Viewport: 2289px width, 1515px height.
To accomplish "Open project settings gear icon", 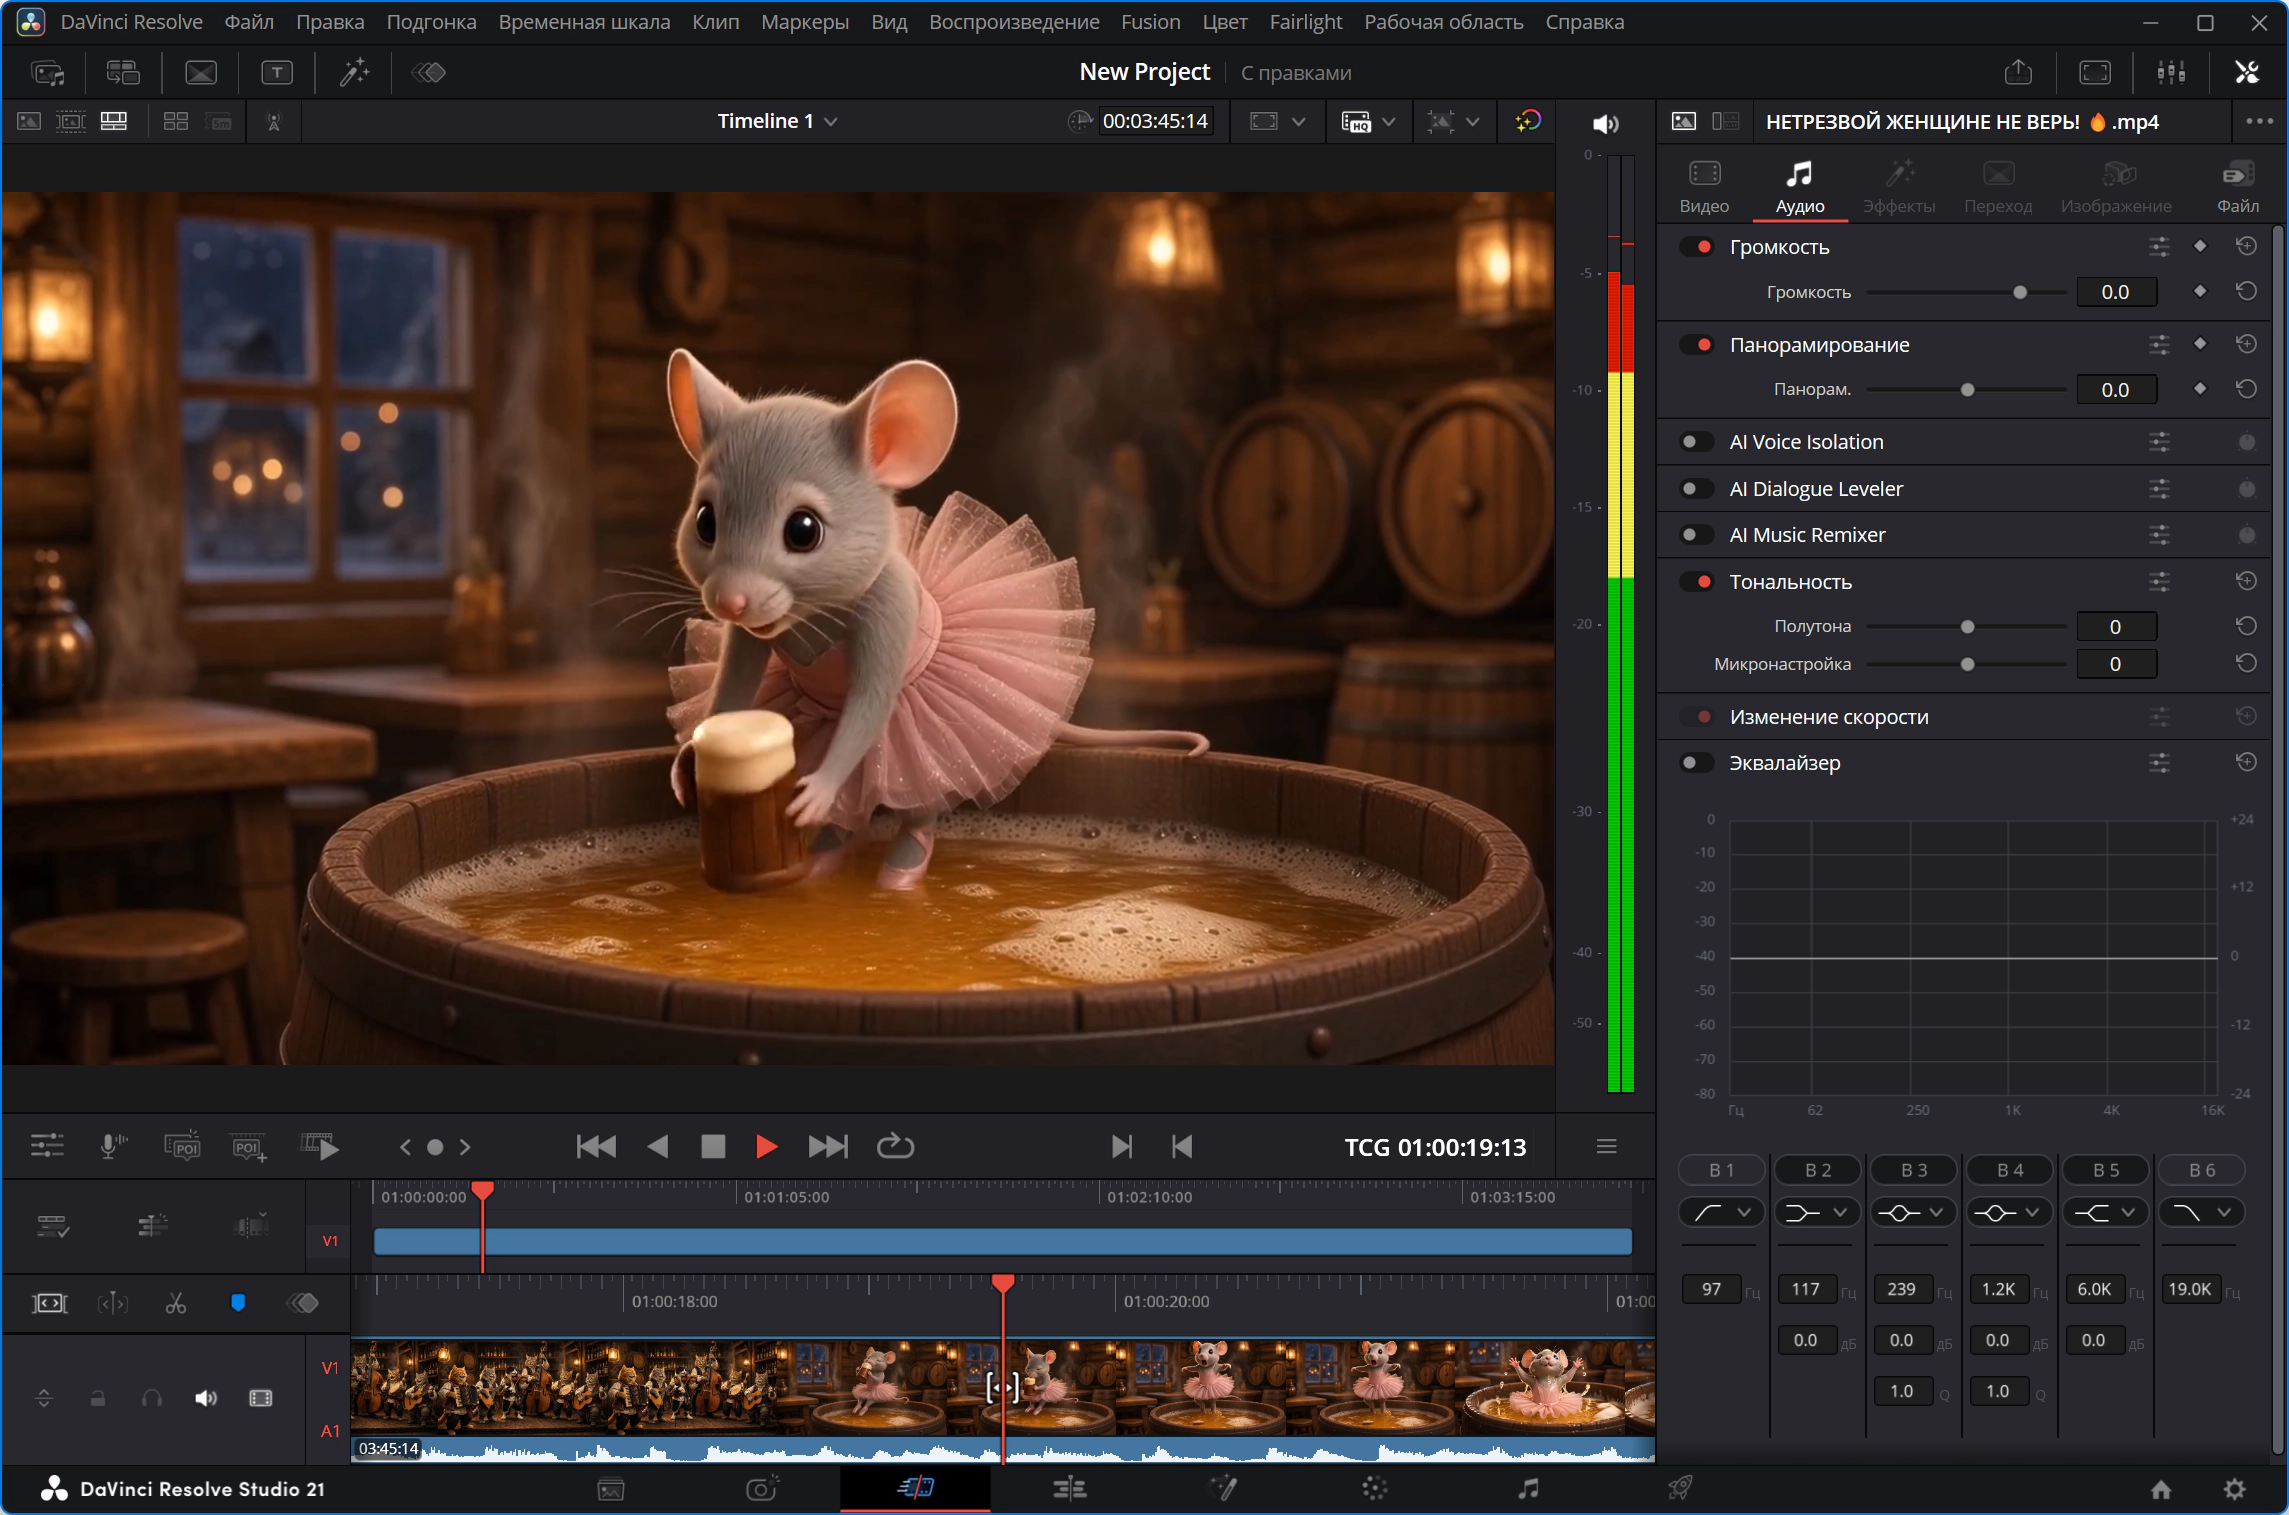I will tap(2235, 1489).
